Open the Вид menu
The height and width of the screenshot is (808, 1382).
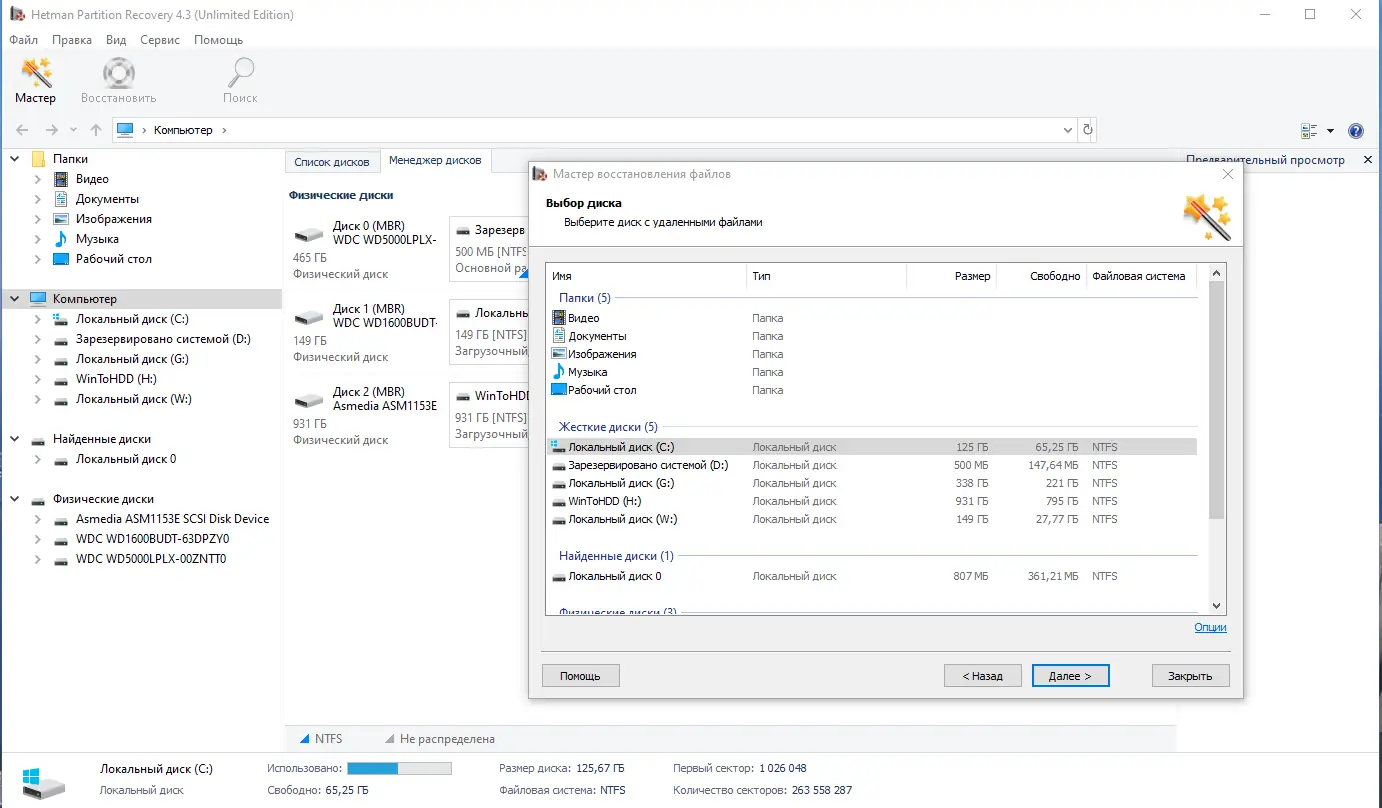(x=116, y=40)
